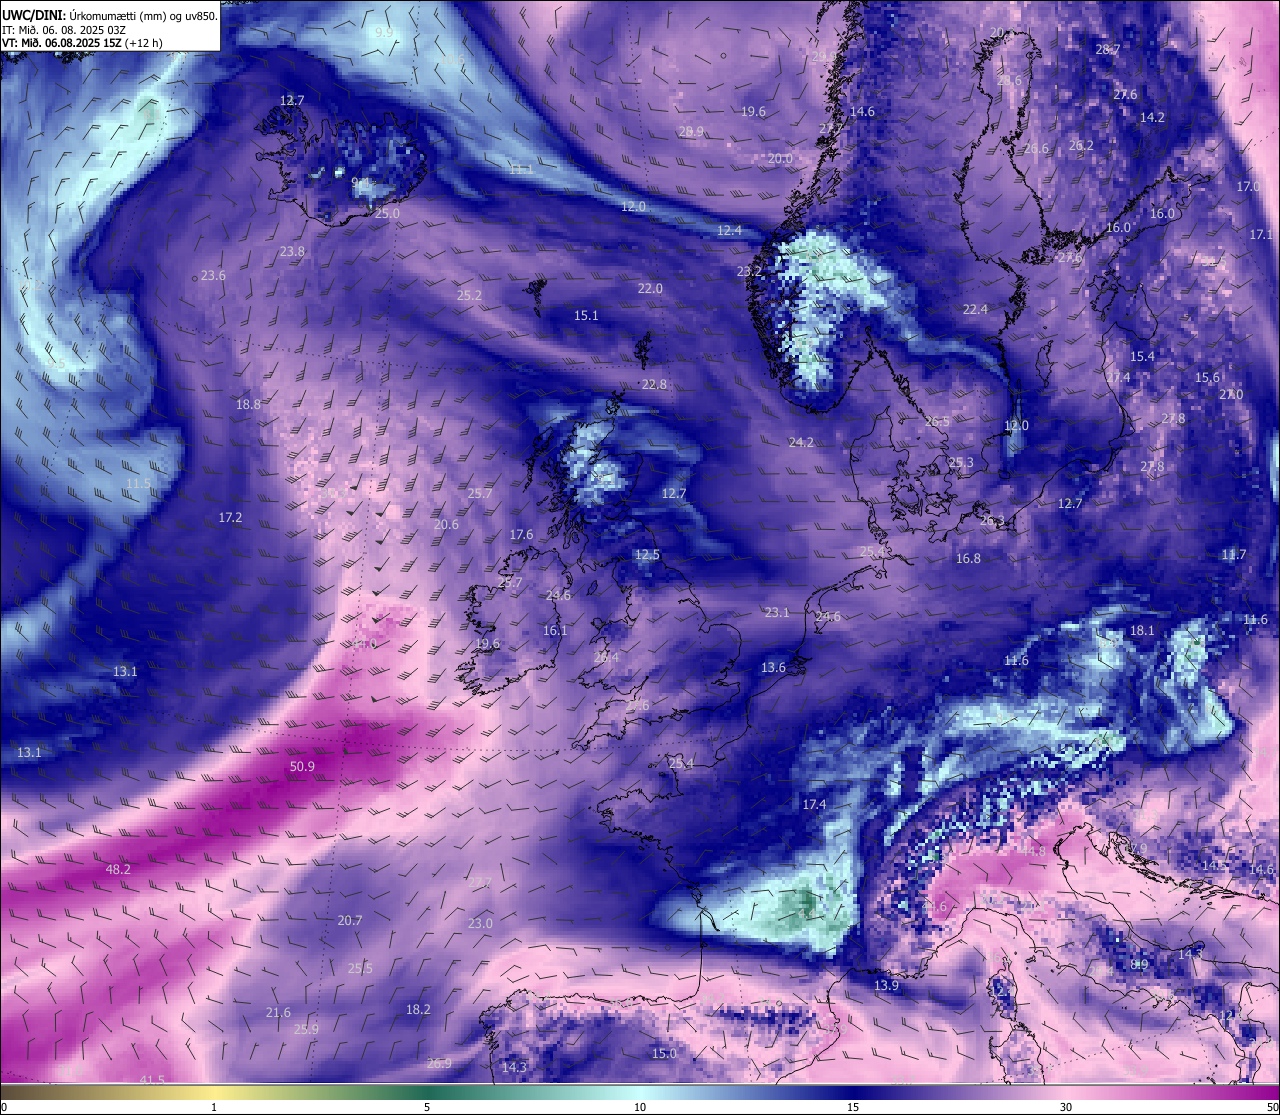1280x1115 pixels.
Task: Click the 24.2 value in the North Sea
Action: coord(801,442)
